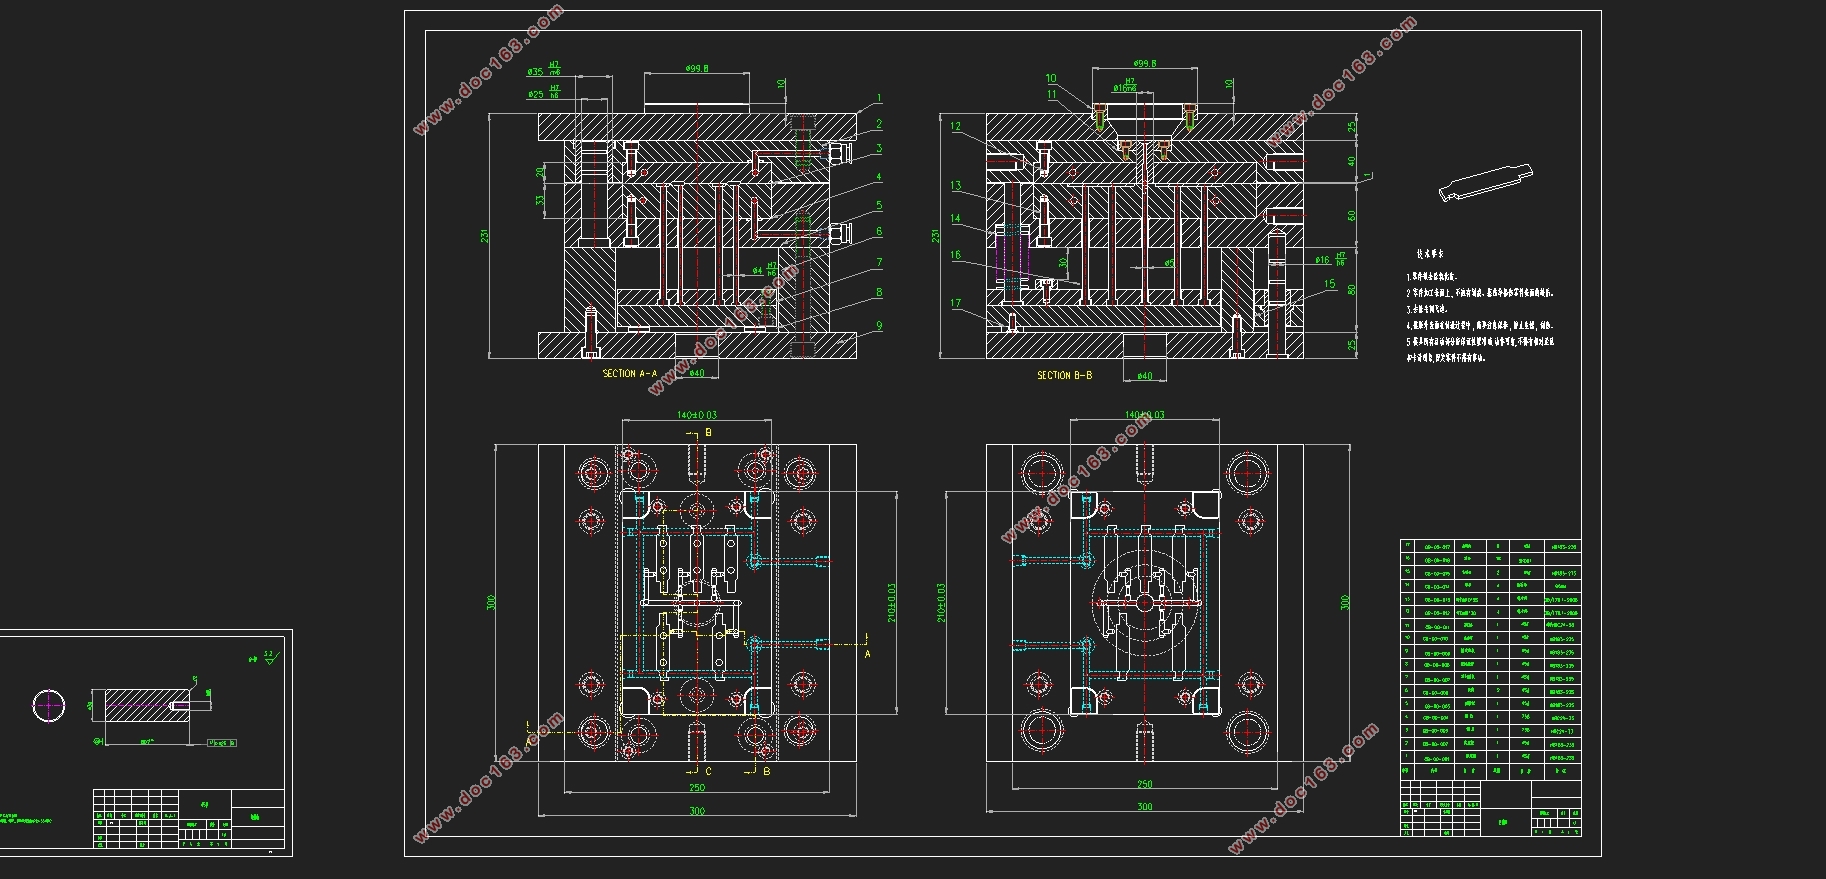1826x879 pixels.
Task: Select 210±0.03 dimension beside right plan view
Action: point(941,602)
